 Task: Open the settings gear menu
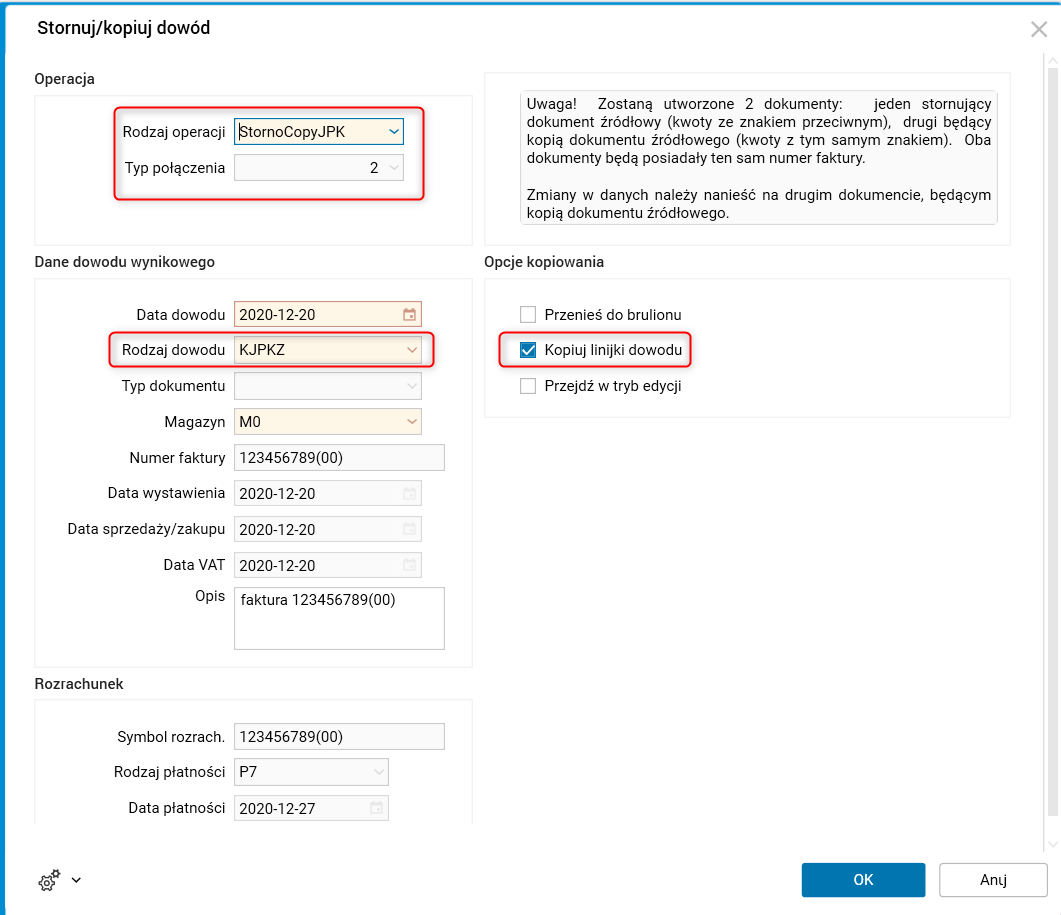(50, 880)
